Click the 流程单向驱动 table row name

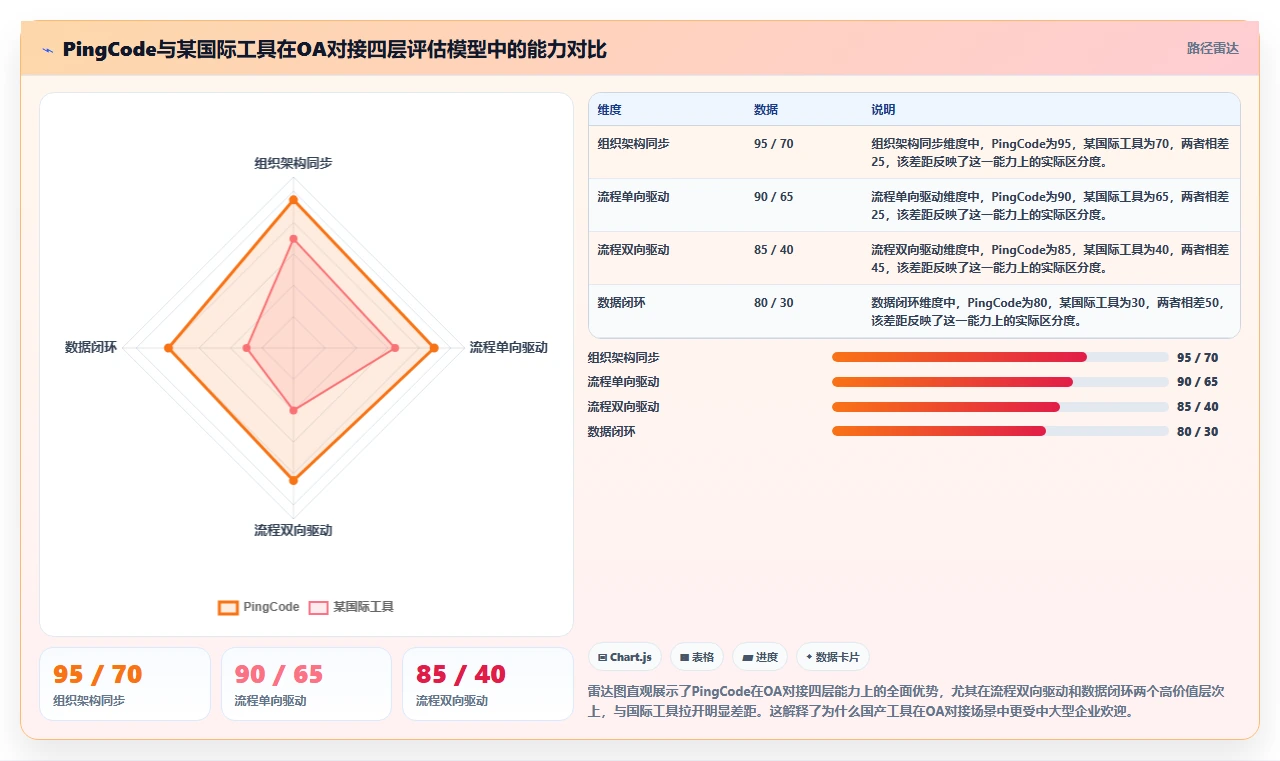click(634, 197)
